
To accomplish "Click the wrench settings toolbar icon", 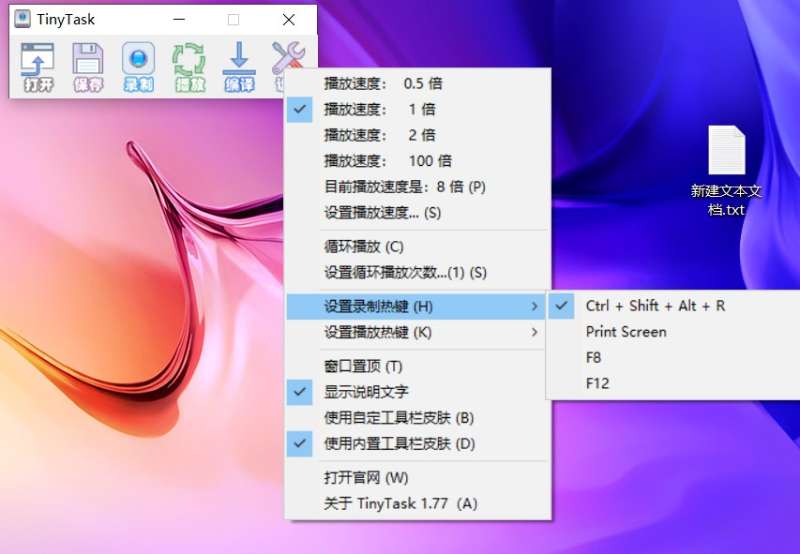I will pos(289,56).
